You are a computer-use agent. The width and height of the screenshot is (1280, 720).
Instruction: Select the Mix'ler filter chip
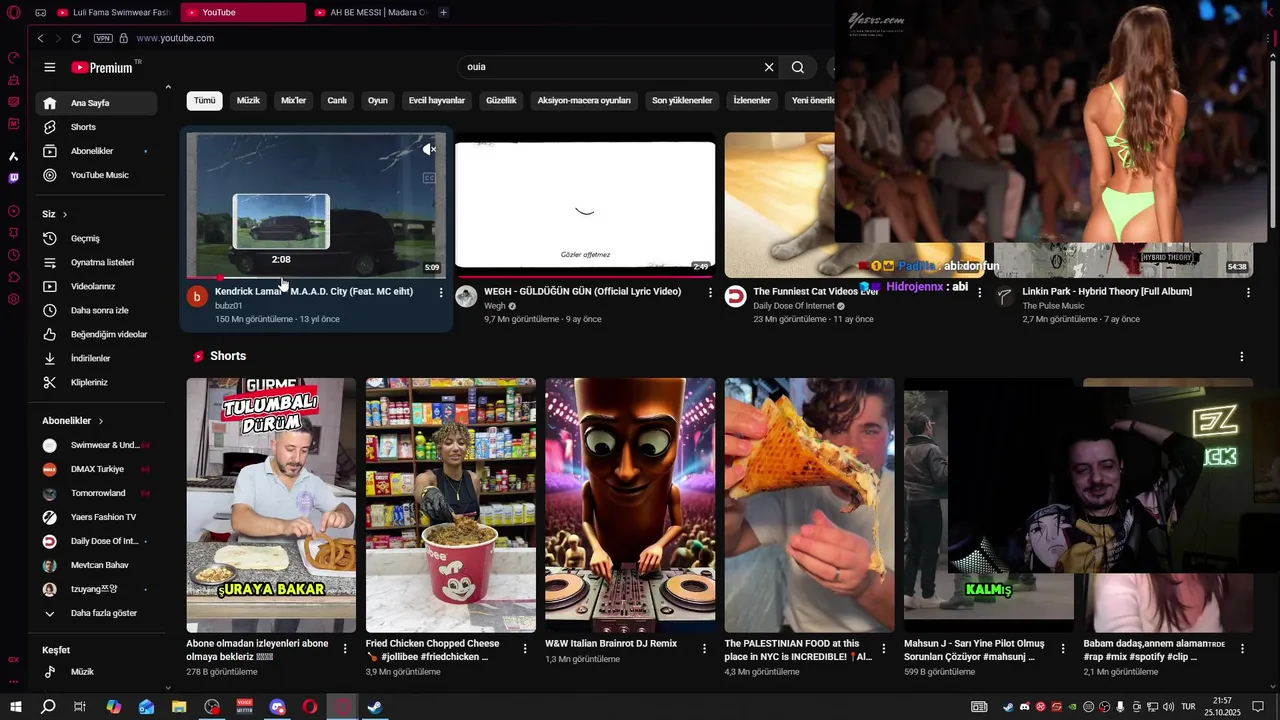point(294,100)
